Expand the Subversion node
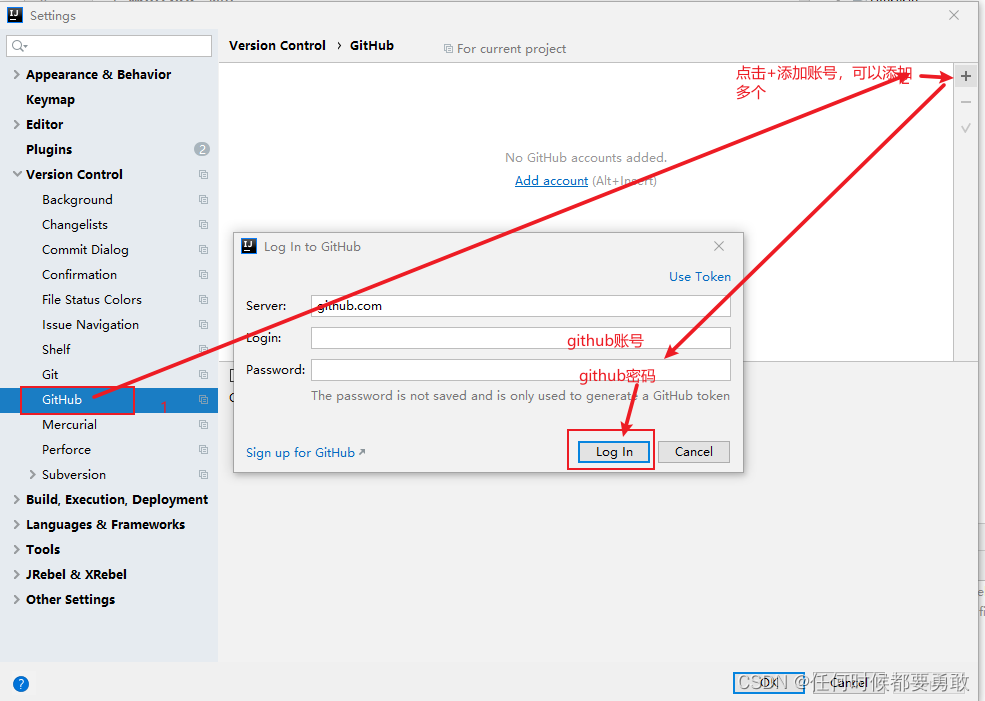This screenshot has width=985, height=701. tap(33, 474)
